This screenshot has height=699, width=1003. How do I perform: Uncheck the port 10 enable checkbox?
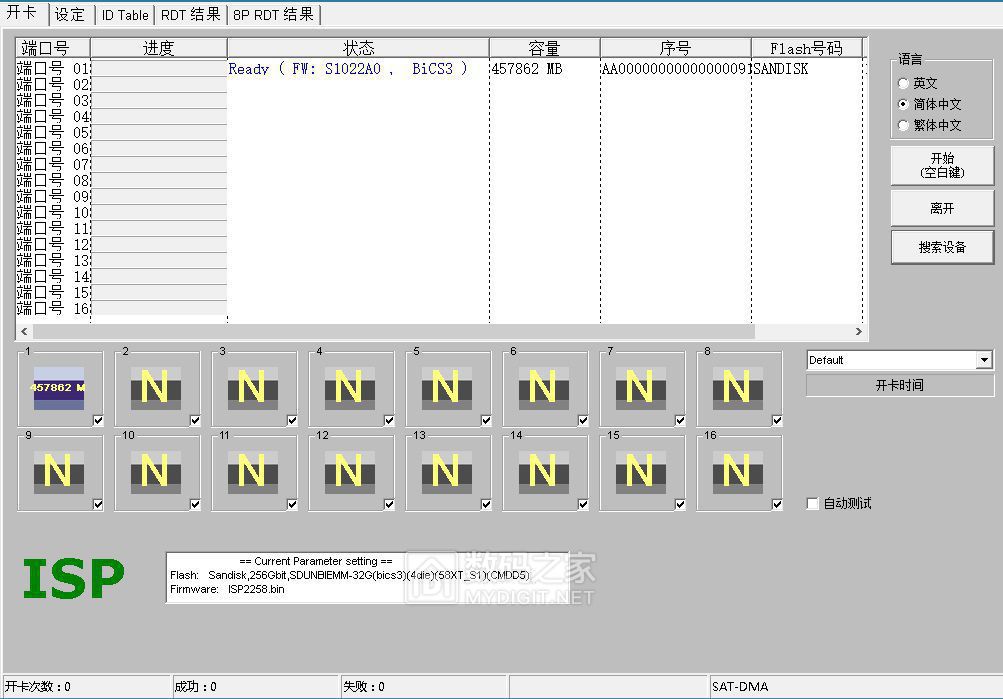[195, 504]
